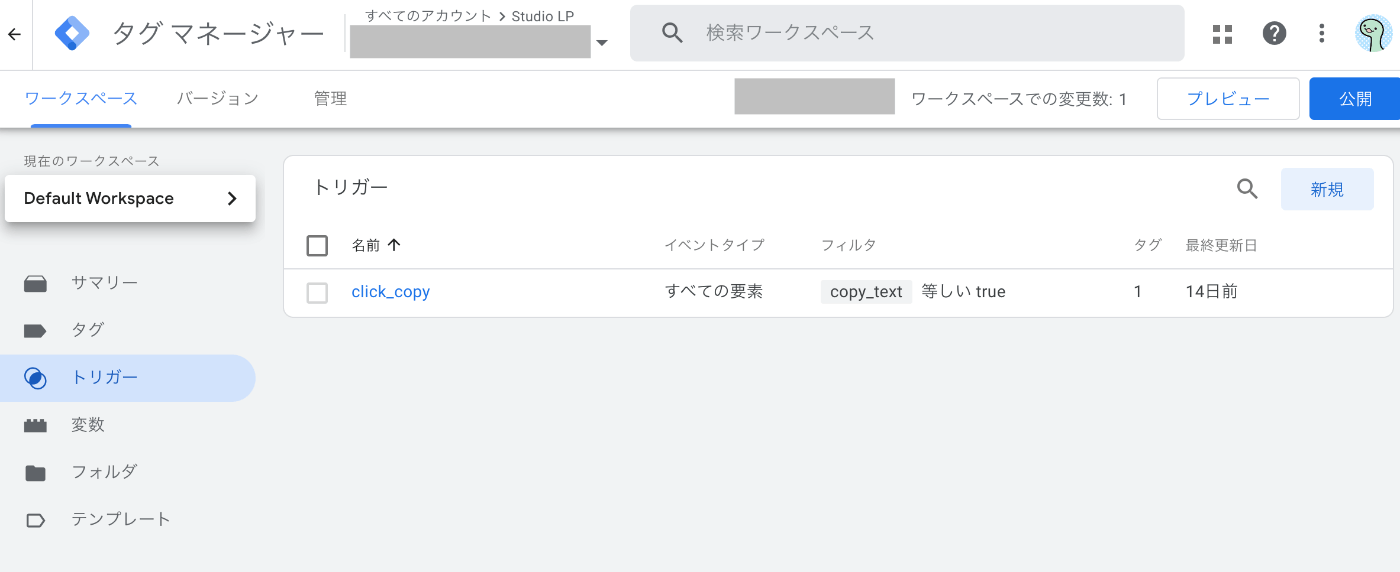Click the フォルダ folder icon
Image resolution: width=1400 pixels, height=572 pixels.
(x=36, y=472)
